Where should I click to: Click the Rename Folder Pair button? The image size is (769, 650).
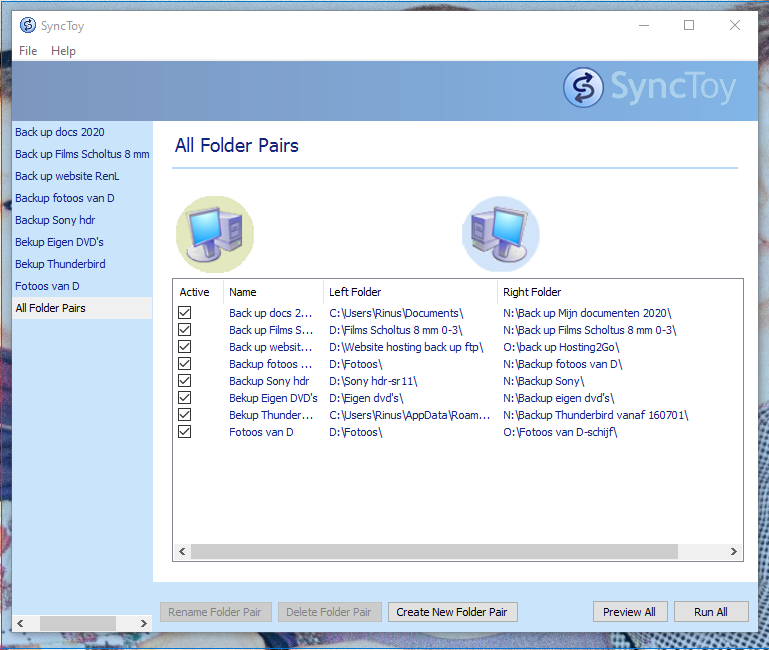(215, 612)
